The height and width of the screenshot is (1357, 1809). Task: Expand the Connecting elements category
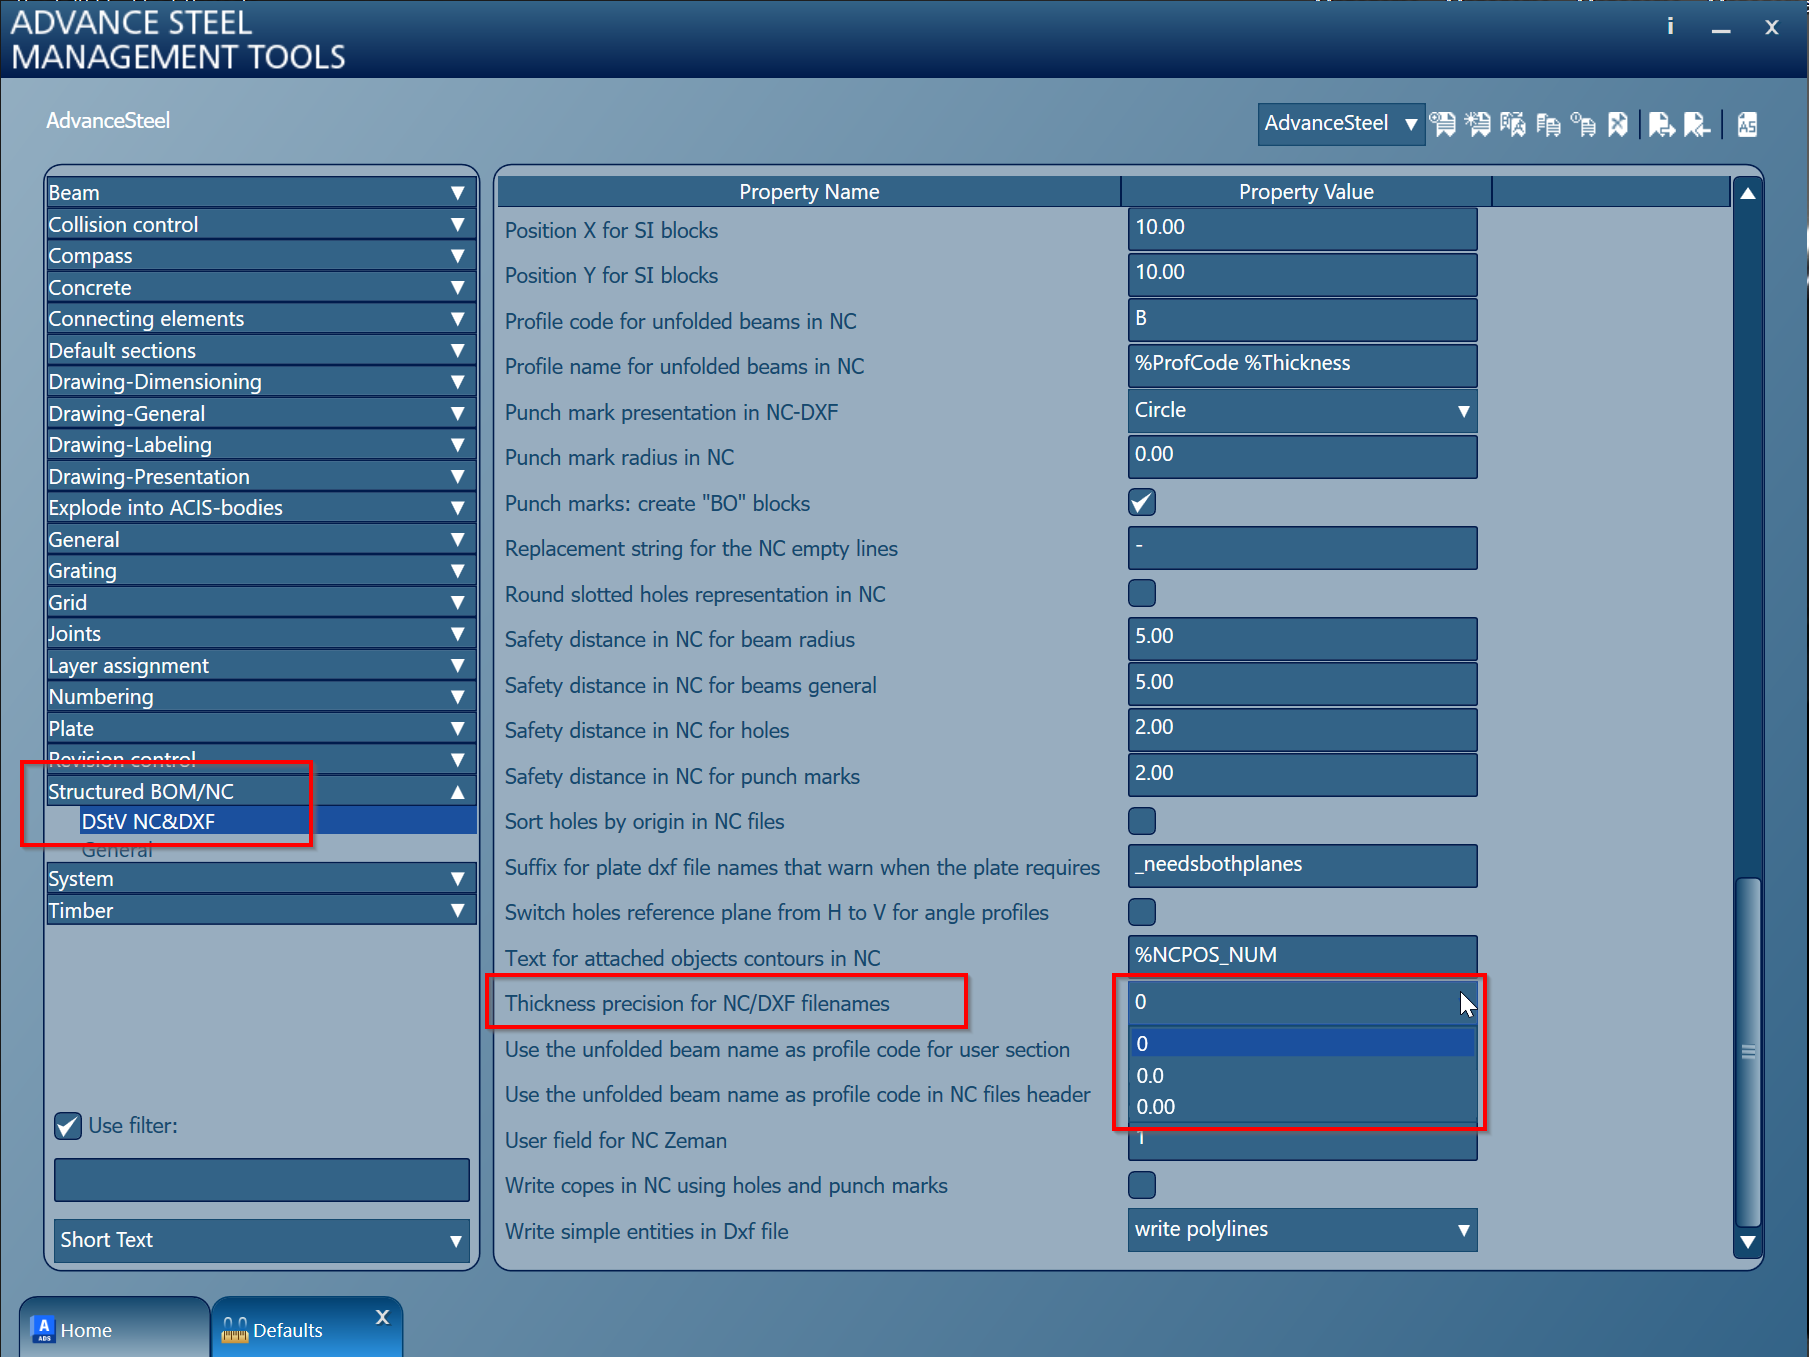pos(260,318)
